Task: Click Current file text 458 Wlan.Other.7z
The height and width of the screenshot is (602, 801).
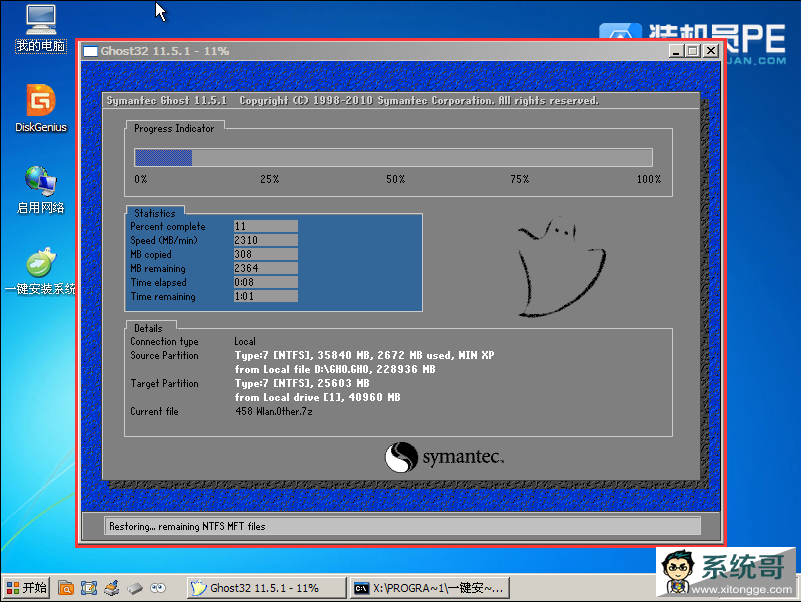Action: point(274,411)
